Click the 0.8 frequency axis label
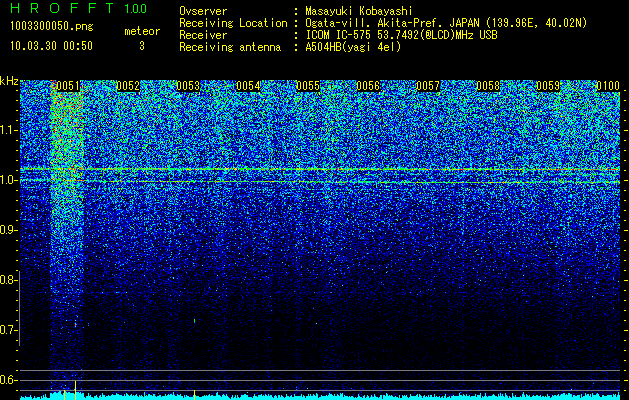This screenshot has width=629, height=400. [x=8, y=280]
